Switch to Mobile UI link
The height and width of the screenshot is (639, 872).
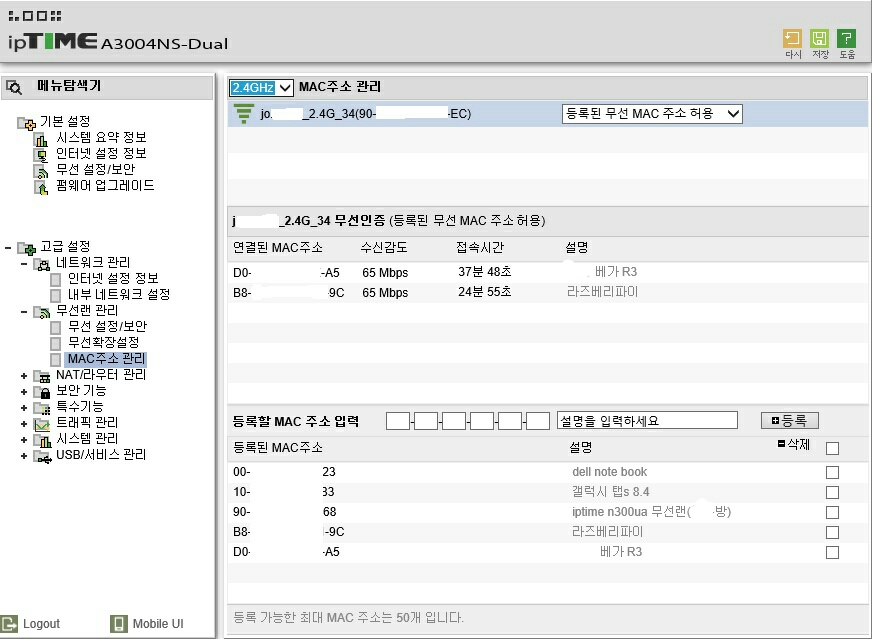158,624
